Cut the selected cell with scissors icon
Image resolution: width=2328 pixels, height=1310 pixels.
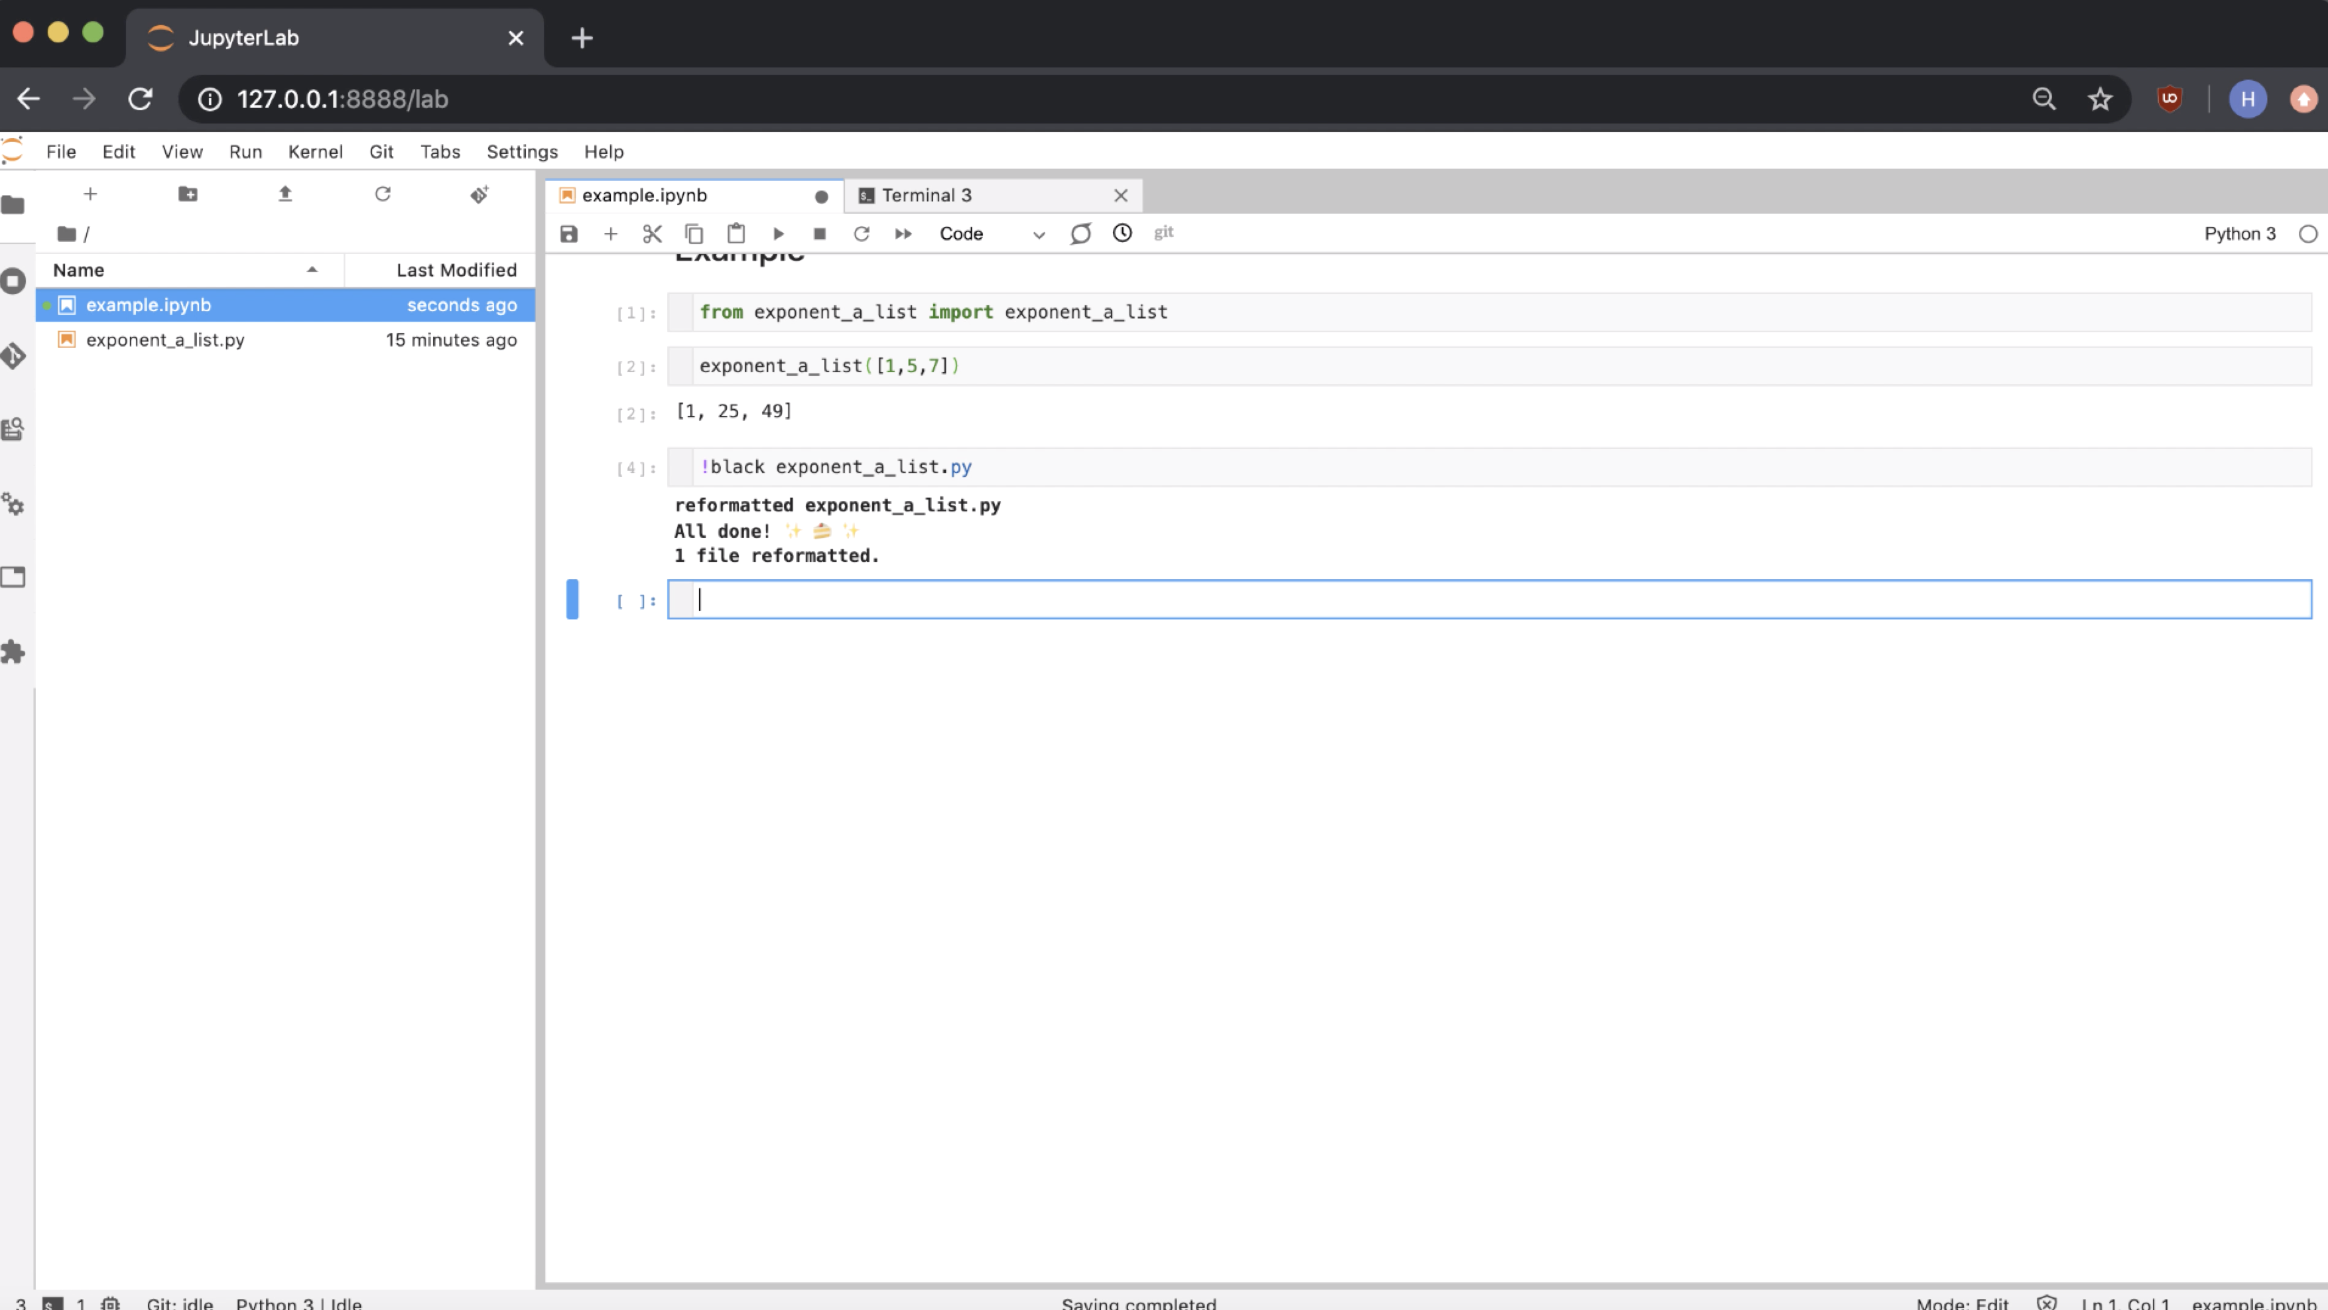(652, 234)
